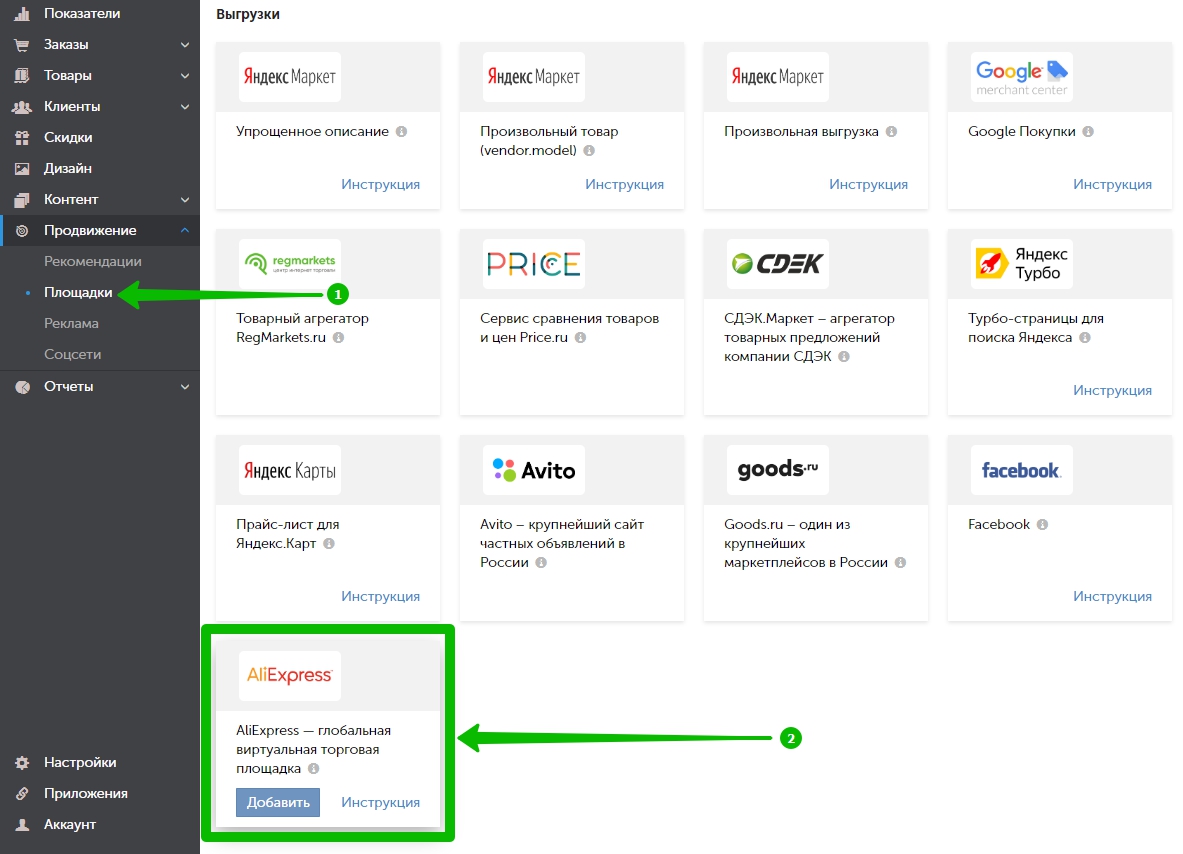
Task: Click info icon beside Price.ru description
Action: coord(580,337)
